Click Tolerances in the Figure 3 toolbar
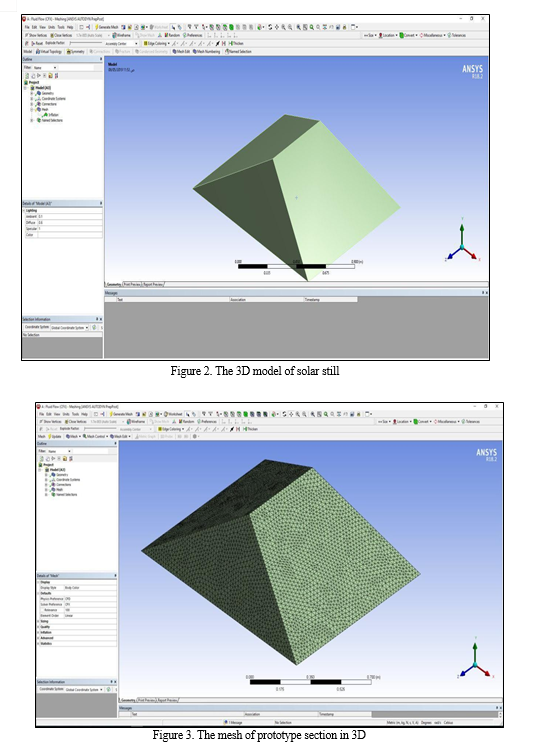This screenshot has width=535, height=748. [471, 422]
